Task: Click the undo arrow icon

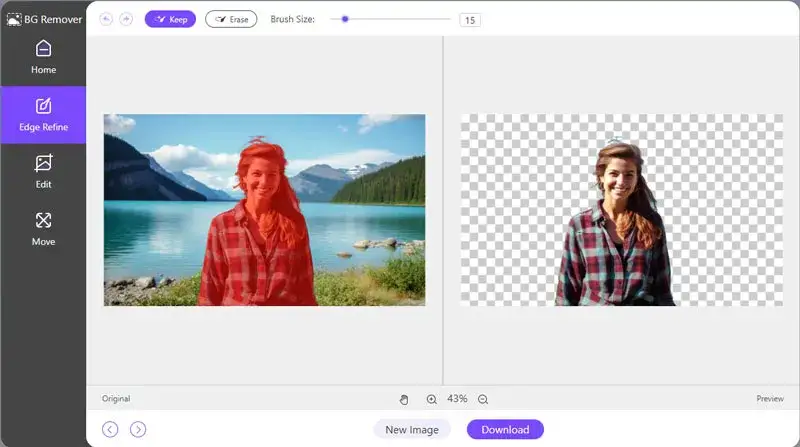Action: click(106, 19)
